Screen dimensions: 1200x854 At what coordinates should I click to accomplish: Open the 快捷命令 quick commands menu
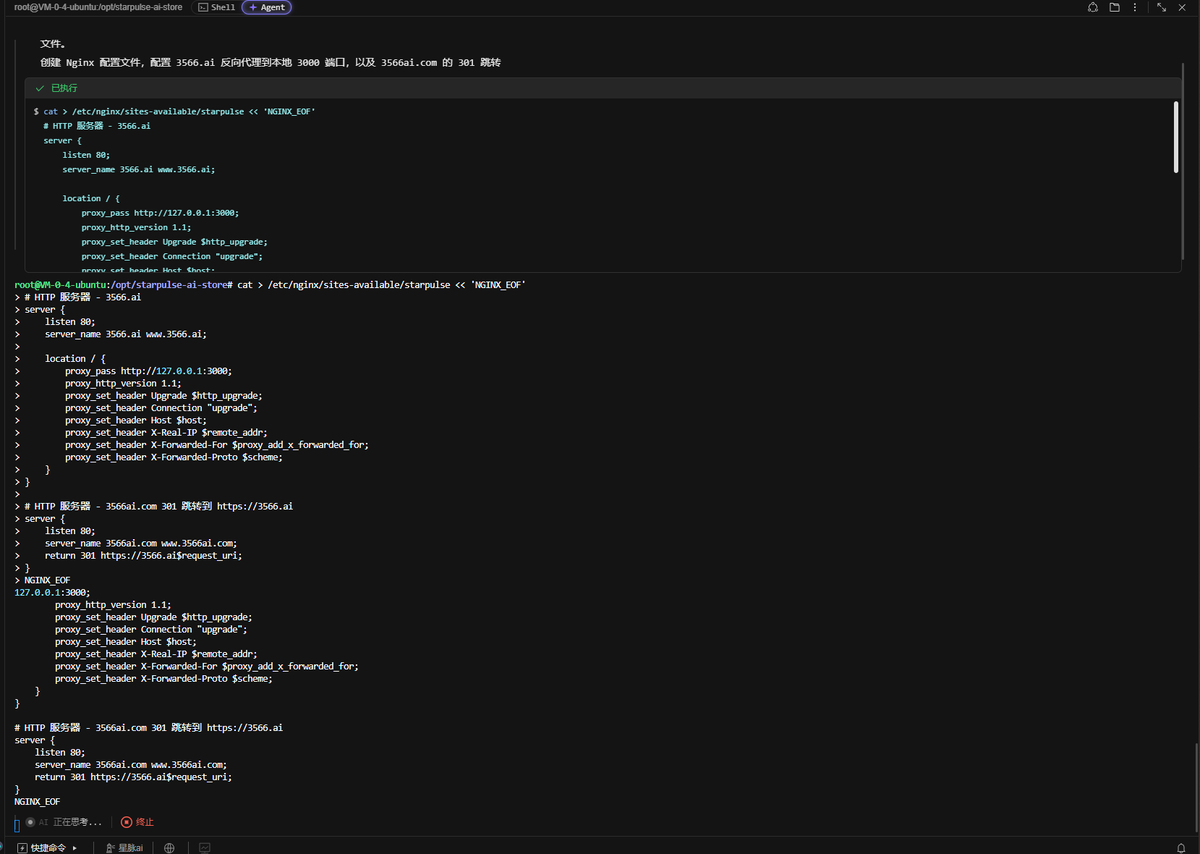tap(47, 847)
